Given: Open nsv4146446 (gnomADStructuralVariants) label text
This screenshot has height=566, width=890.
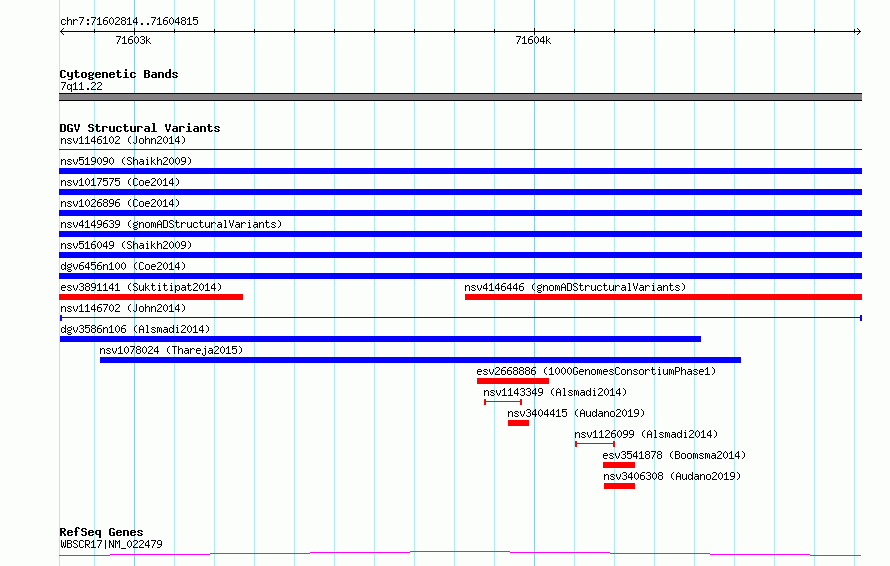Looking at the screenshot, I should [x=575, y=287].
